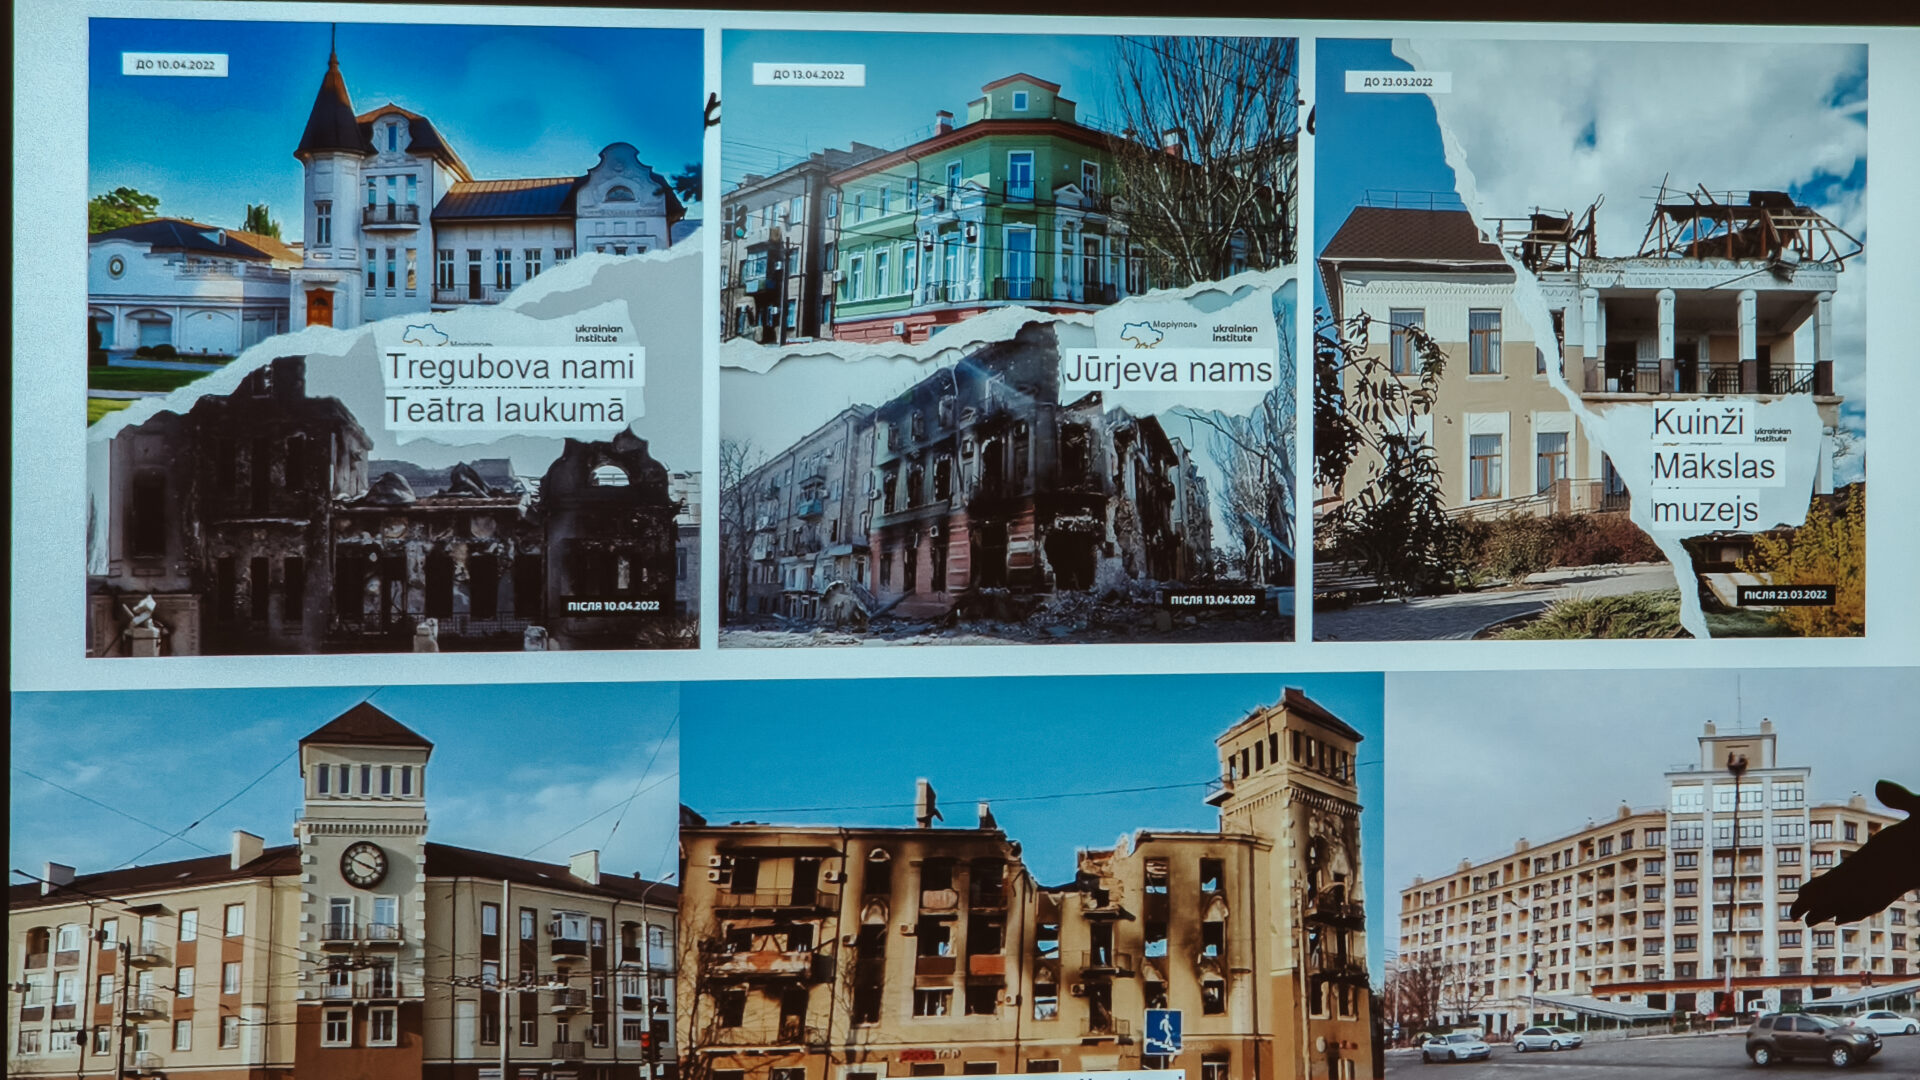
Task: Click the Ukrainian Institute logo on Tregubova panel
Action: (x=598, y=333)
